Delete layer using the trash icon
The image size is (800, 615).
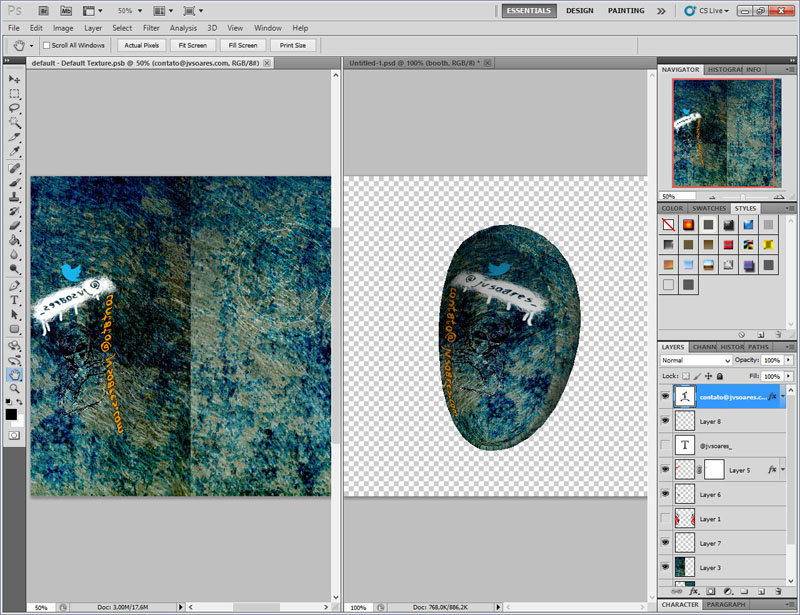click(778, 592)
